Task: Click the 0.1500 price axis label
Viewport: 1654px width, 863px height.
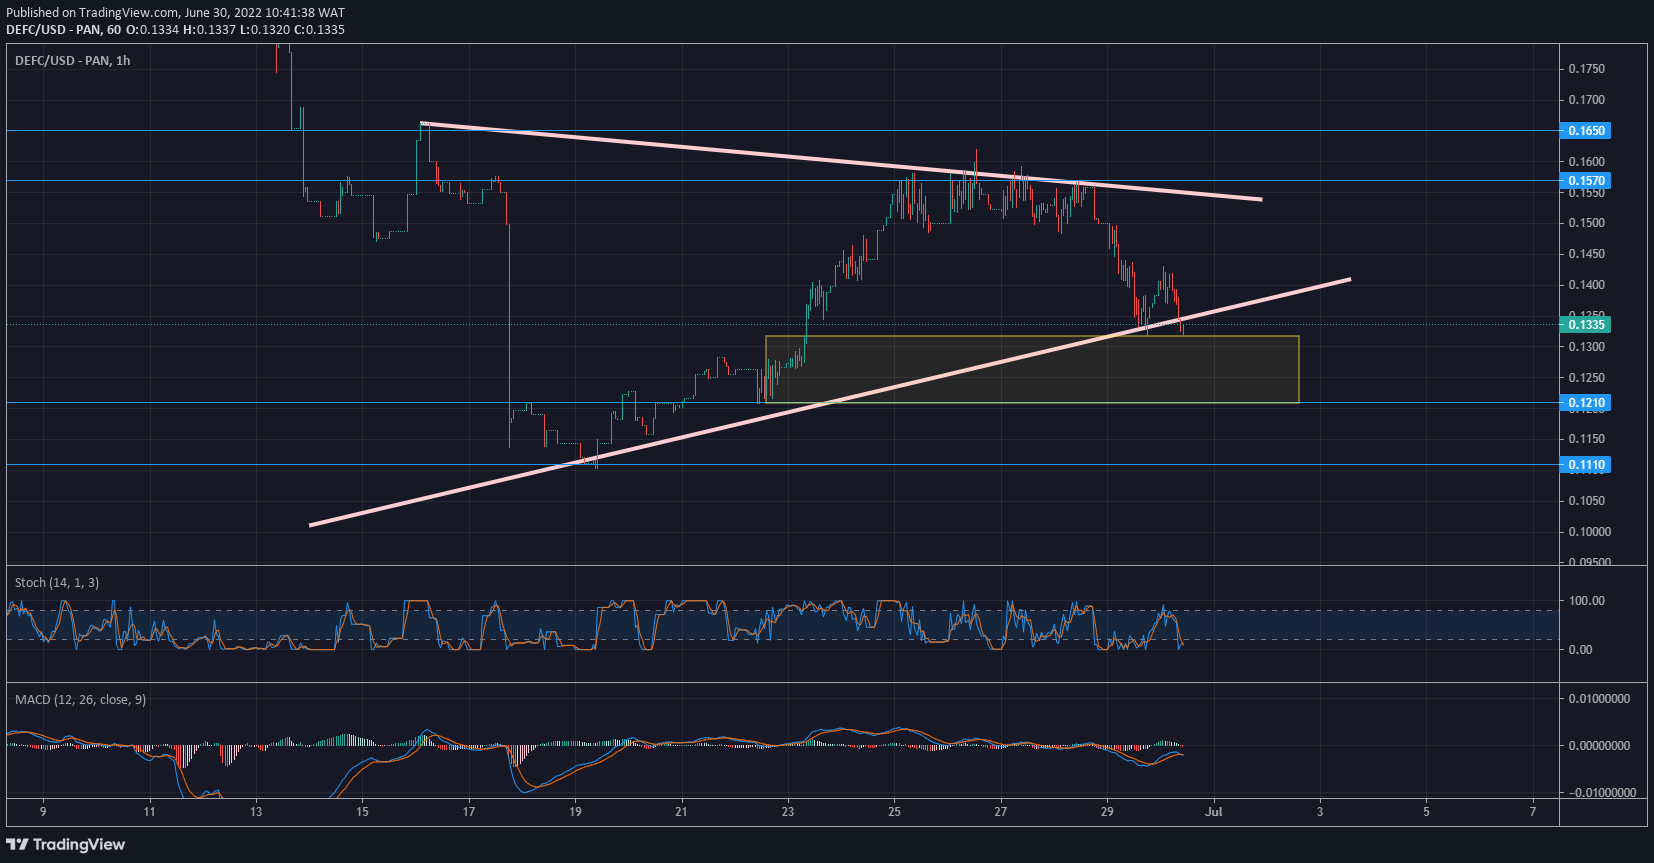Action: click(1586, 223)
